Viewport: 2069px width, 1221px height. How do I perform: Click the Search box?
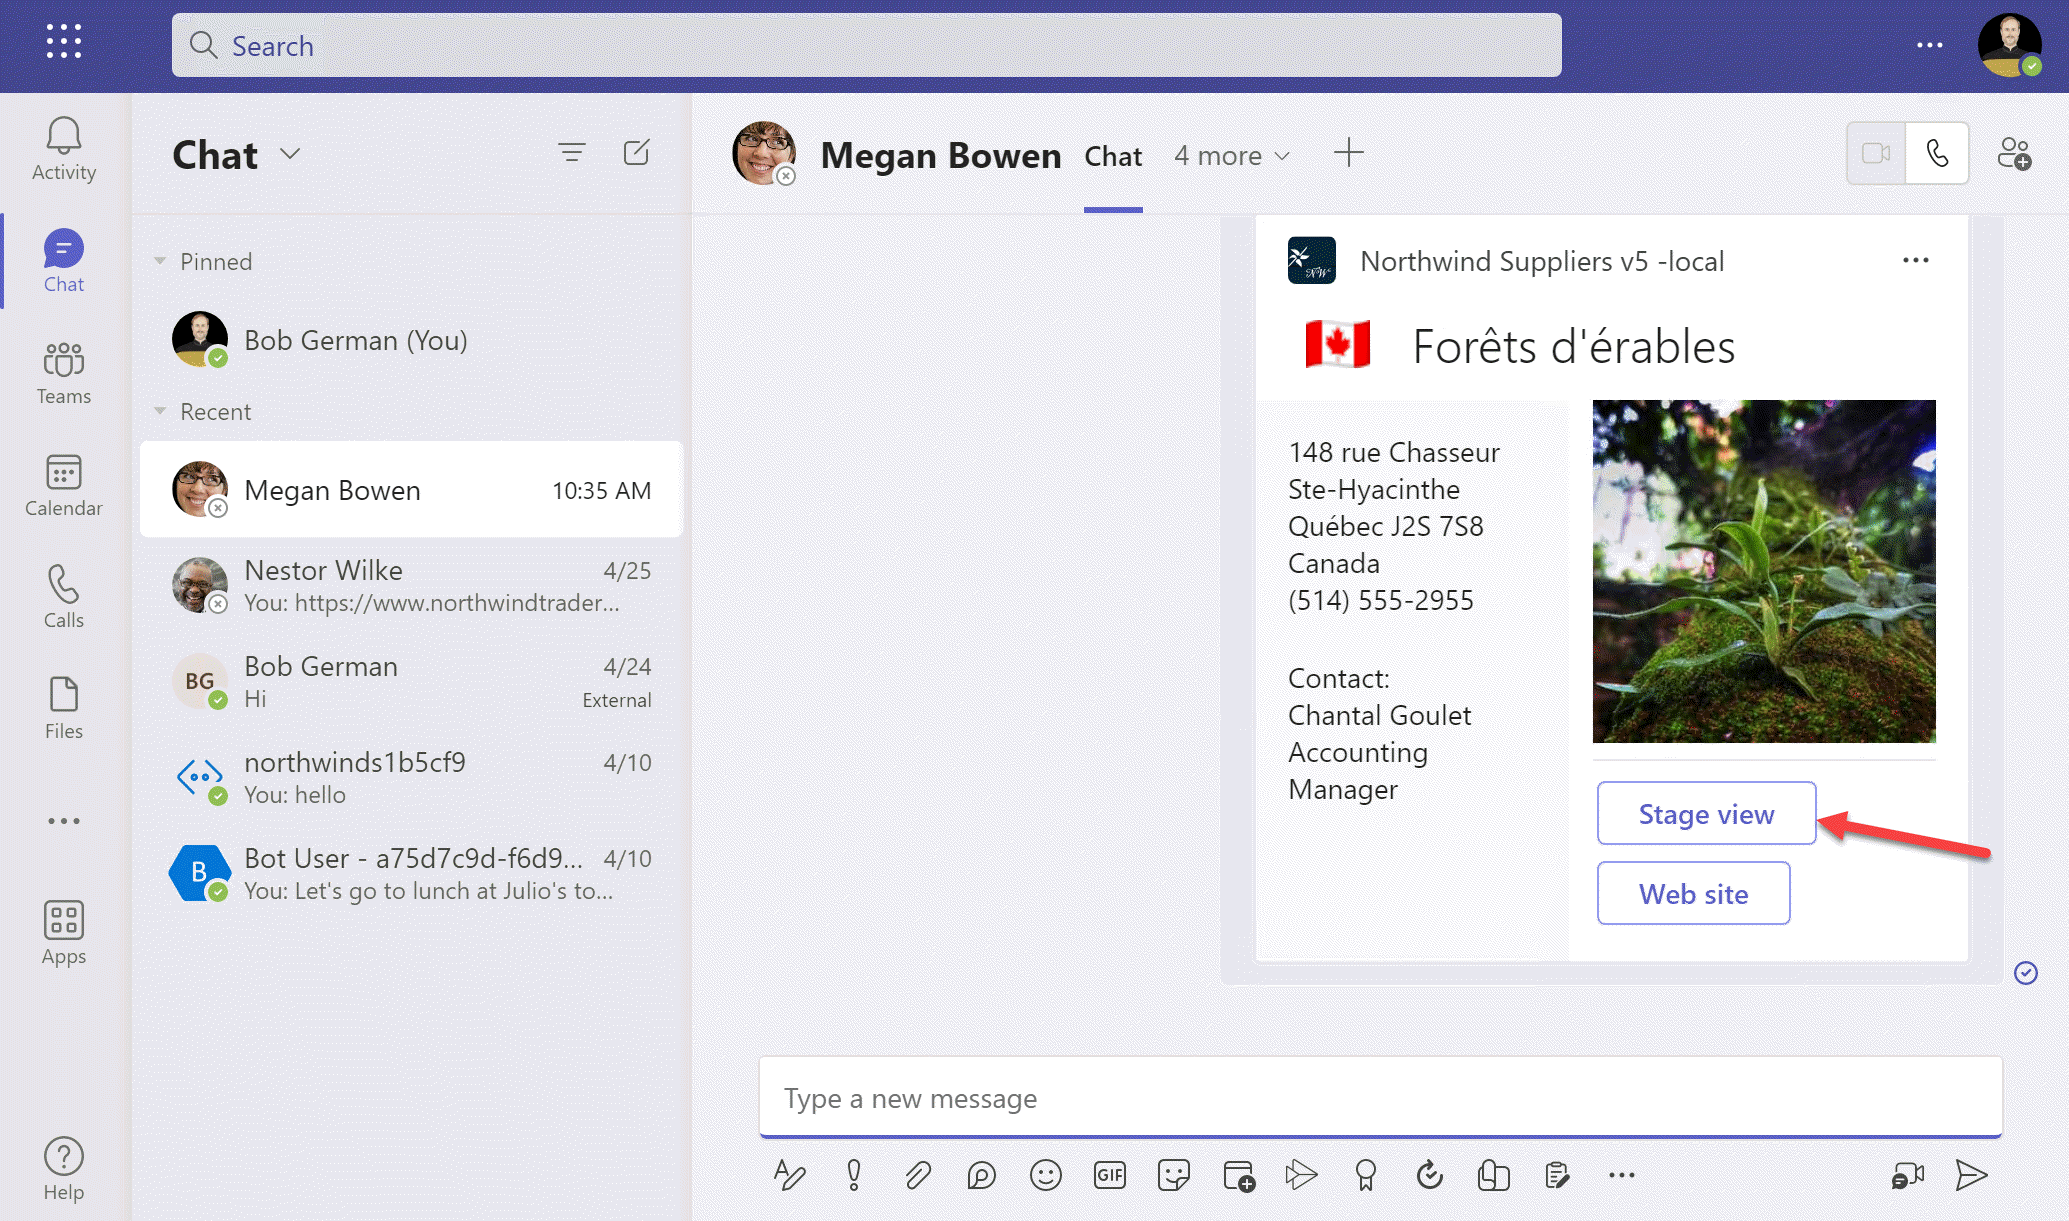[866, 45]
